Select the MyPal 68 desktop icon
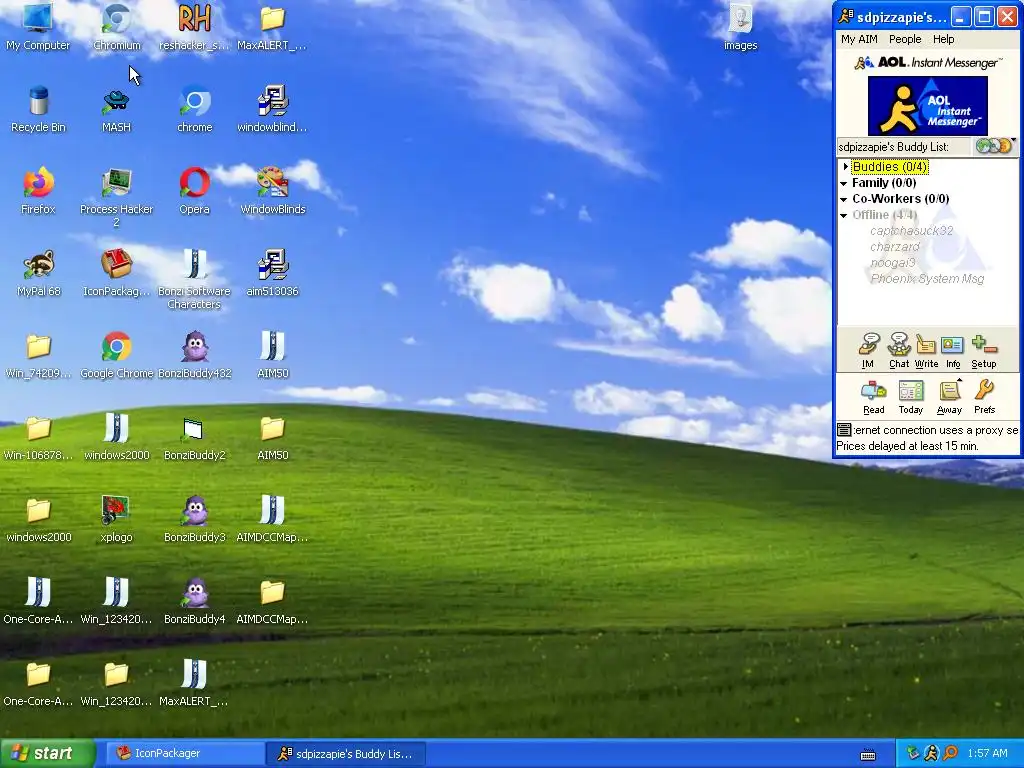 click(38, 272)
